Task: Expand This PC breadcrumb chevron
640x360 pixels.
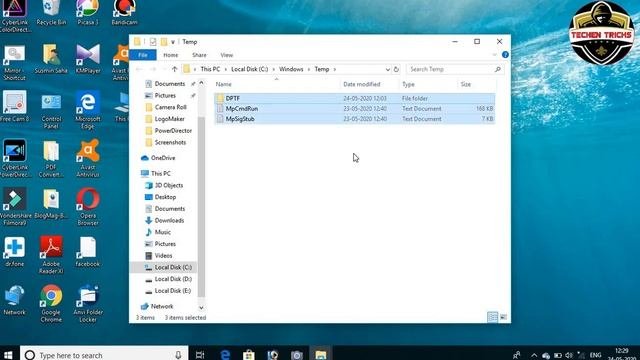Action: click(226, 69)
